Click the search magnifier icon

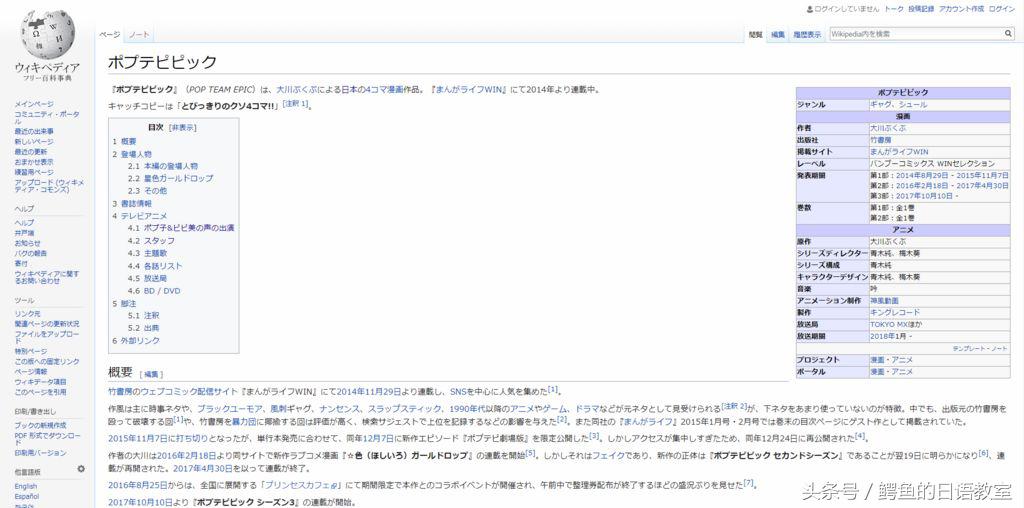click(1008, 33)
